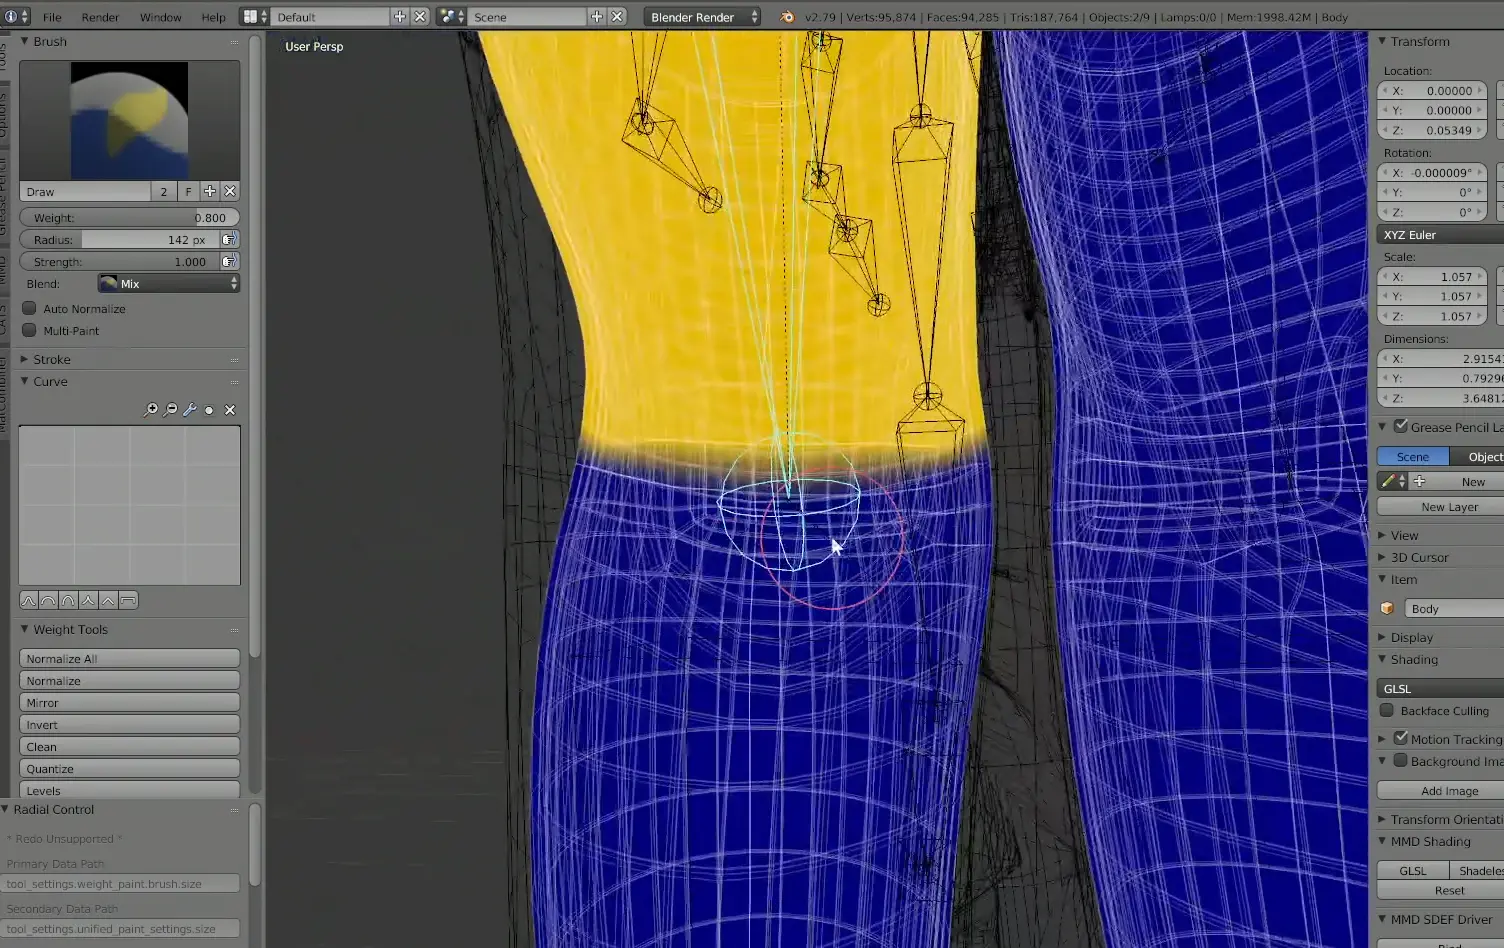Enable Auto Normalize option
1504x948 pixels.
30,309
